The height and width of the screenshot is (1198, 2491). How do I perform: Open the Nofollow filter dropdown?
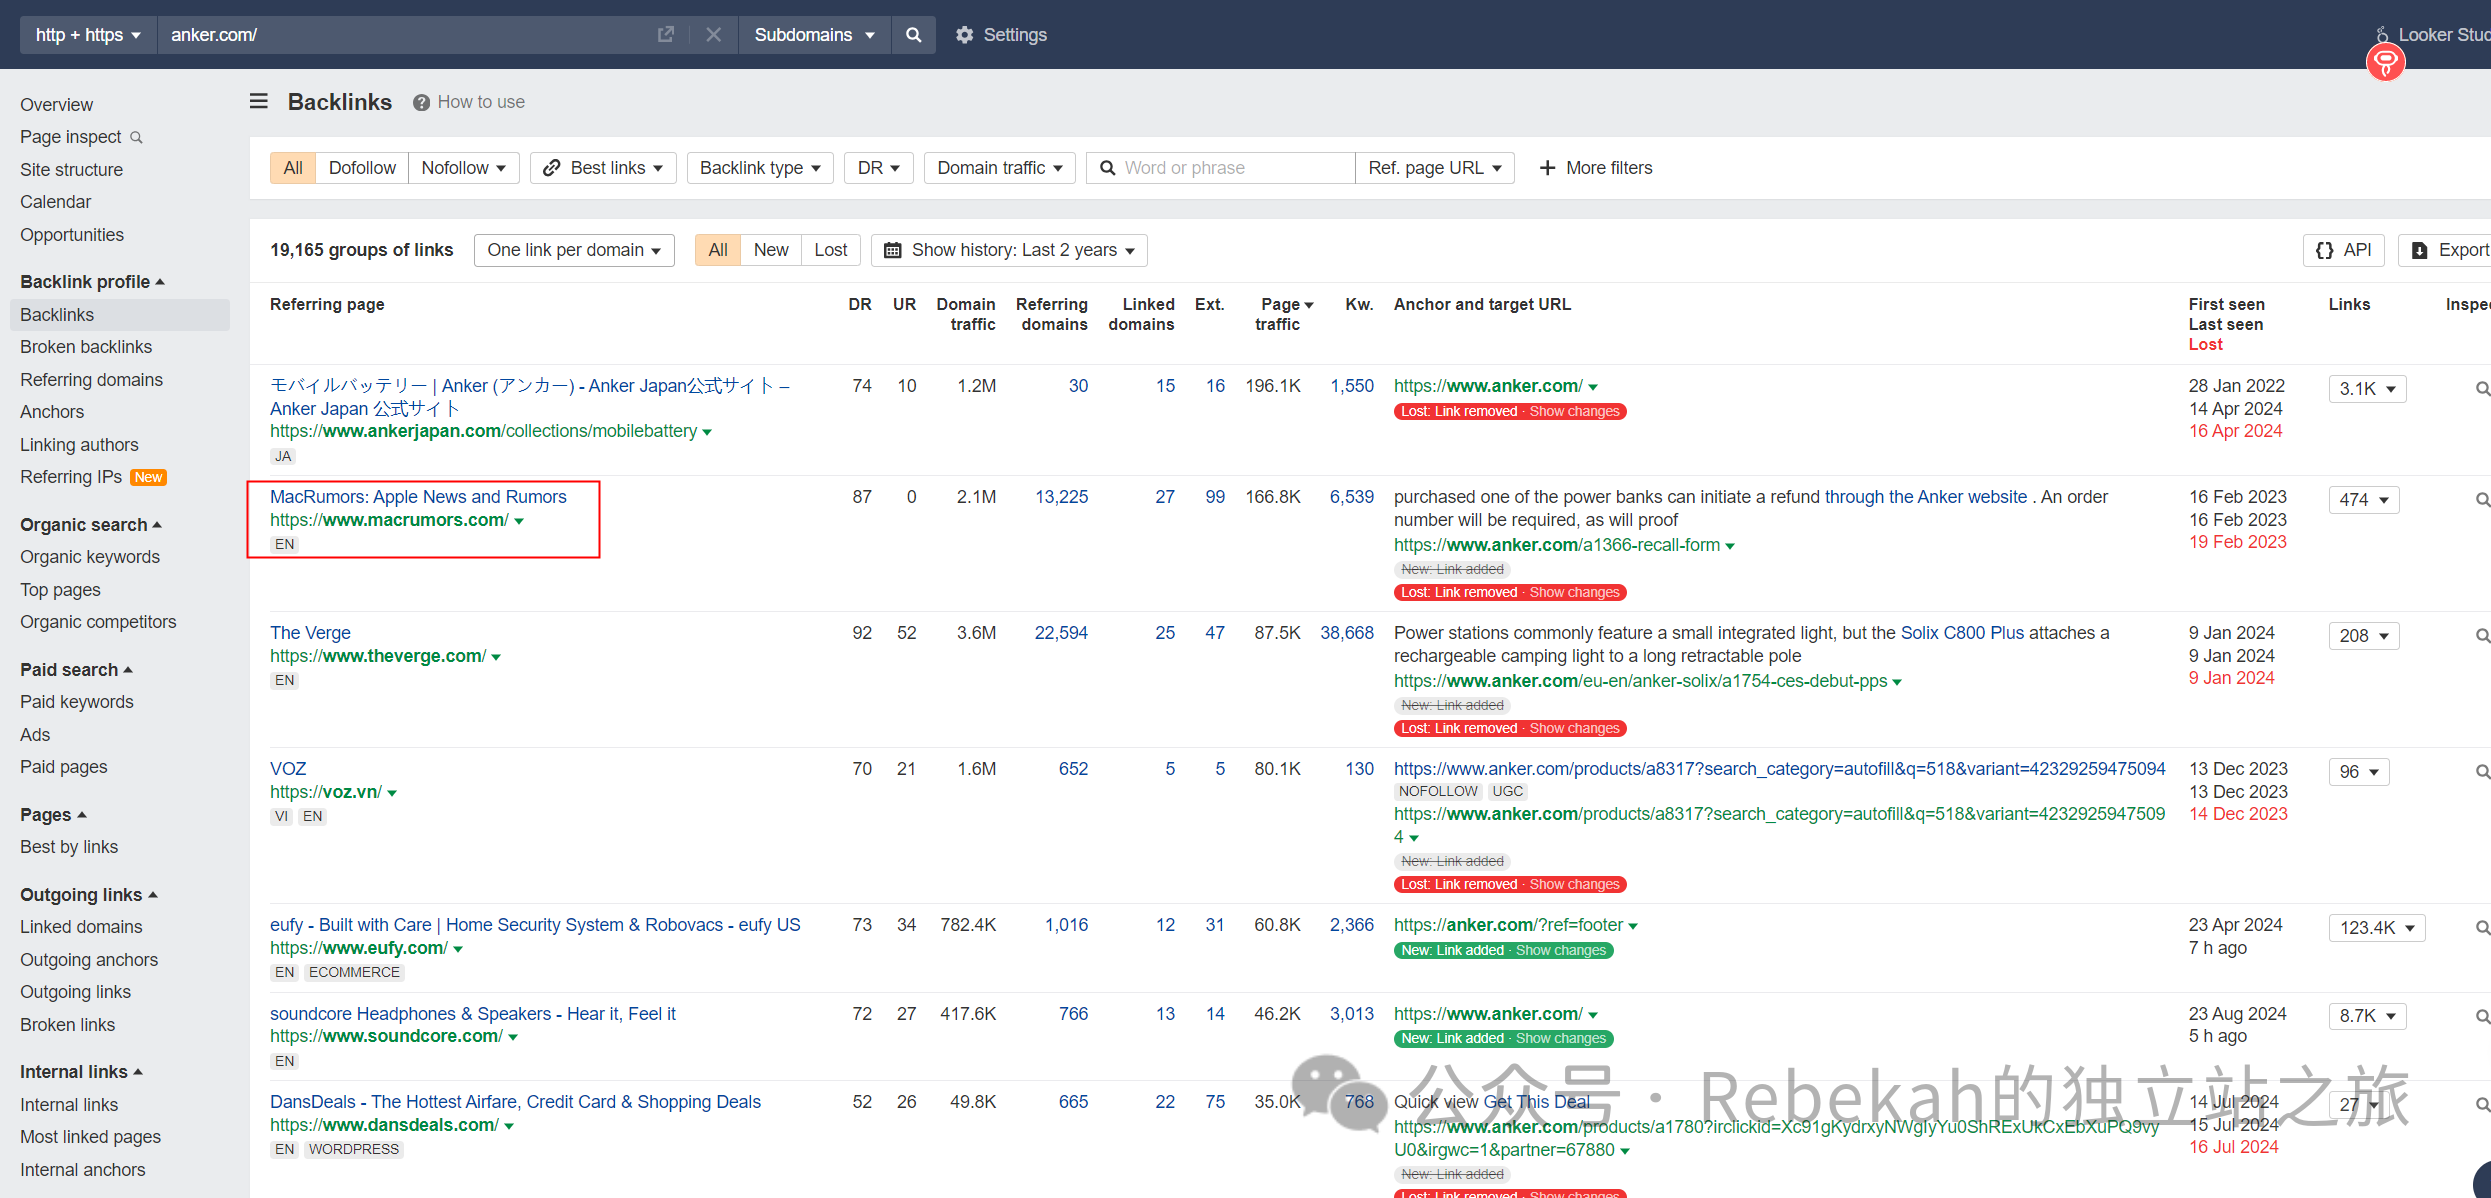tap(463, 168)
